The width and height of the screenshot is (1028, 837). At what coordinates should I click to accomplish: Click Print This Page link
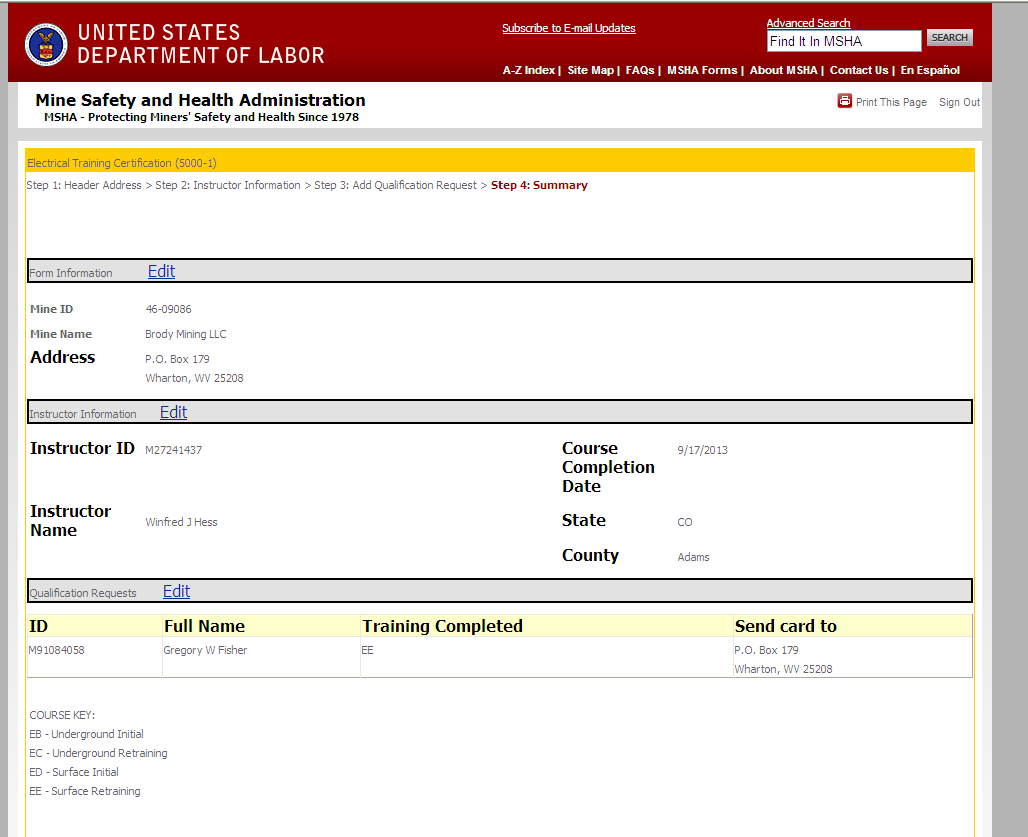pos(891,102)
